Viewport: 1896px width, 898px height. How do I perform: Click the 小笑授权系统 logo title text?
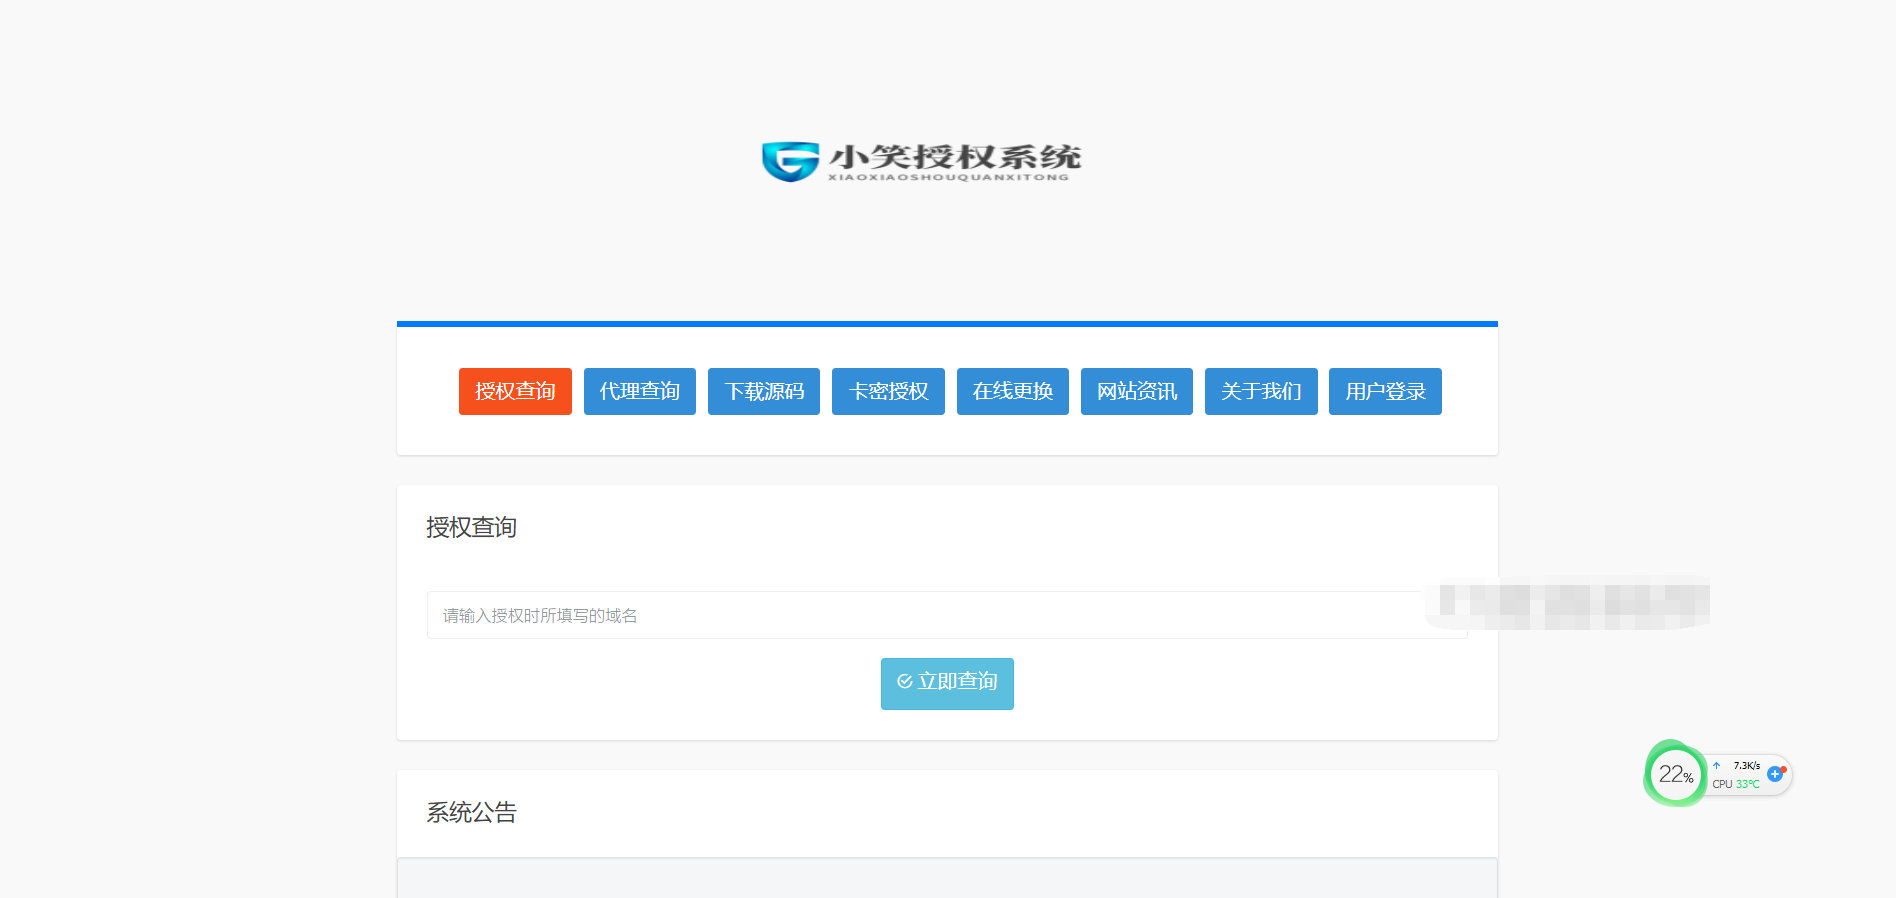[954, 158]
